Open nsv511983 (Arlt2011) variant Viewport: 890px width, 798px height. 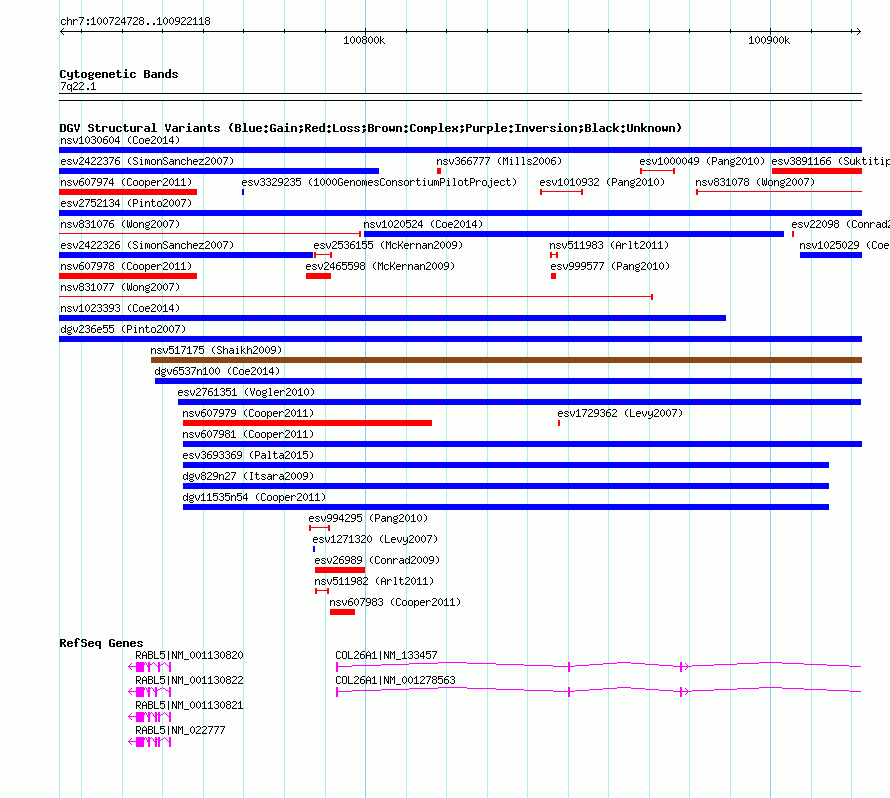pos(609,245)
